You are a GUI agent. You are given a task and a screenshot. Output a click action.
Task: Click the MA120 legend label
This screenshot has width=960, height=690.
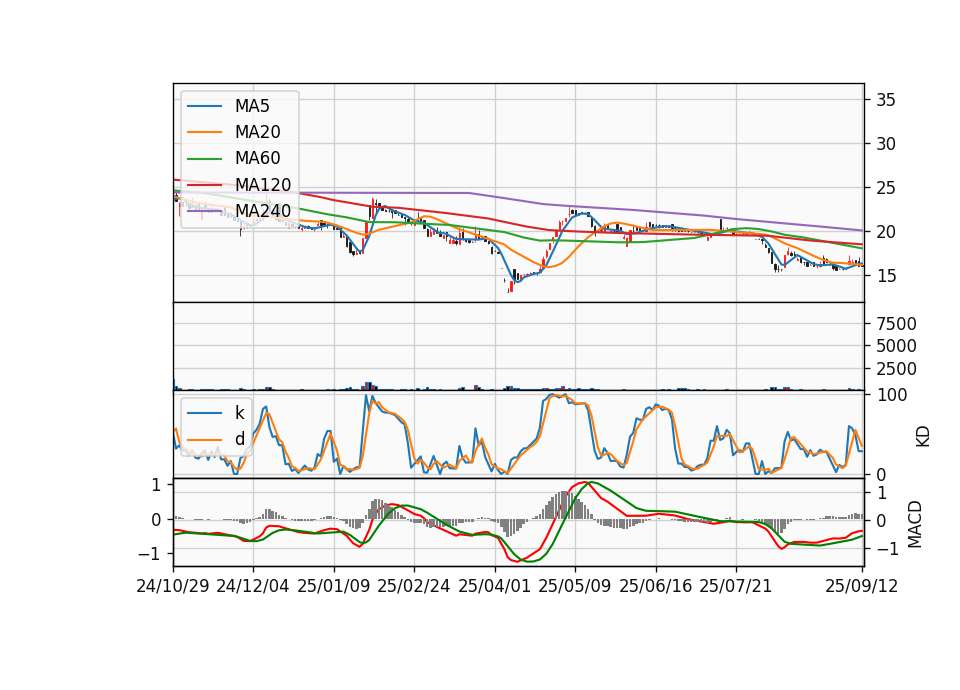[263, 185]
